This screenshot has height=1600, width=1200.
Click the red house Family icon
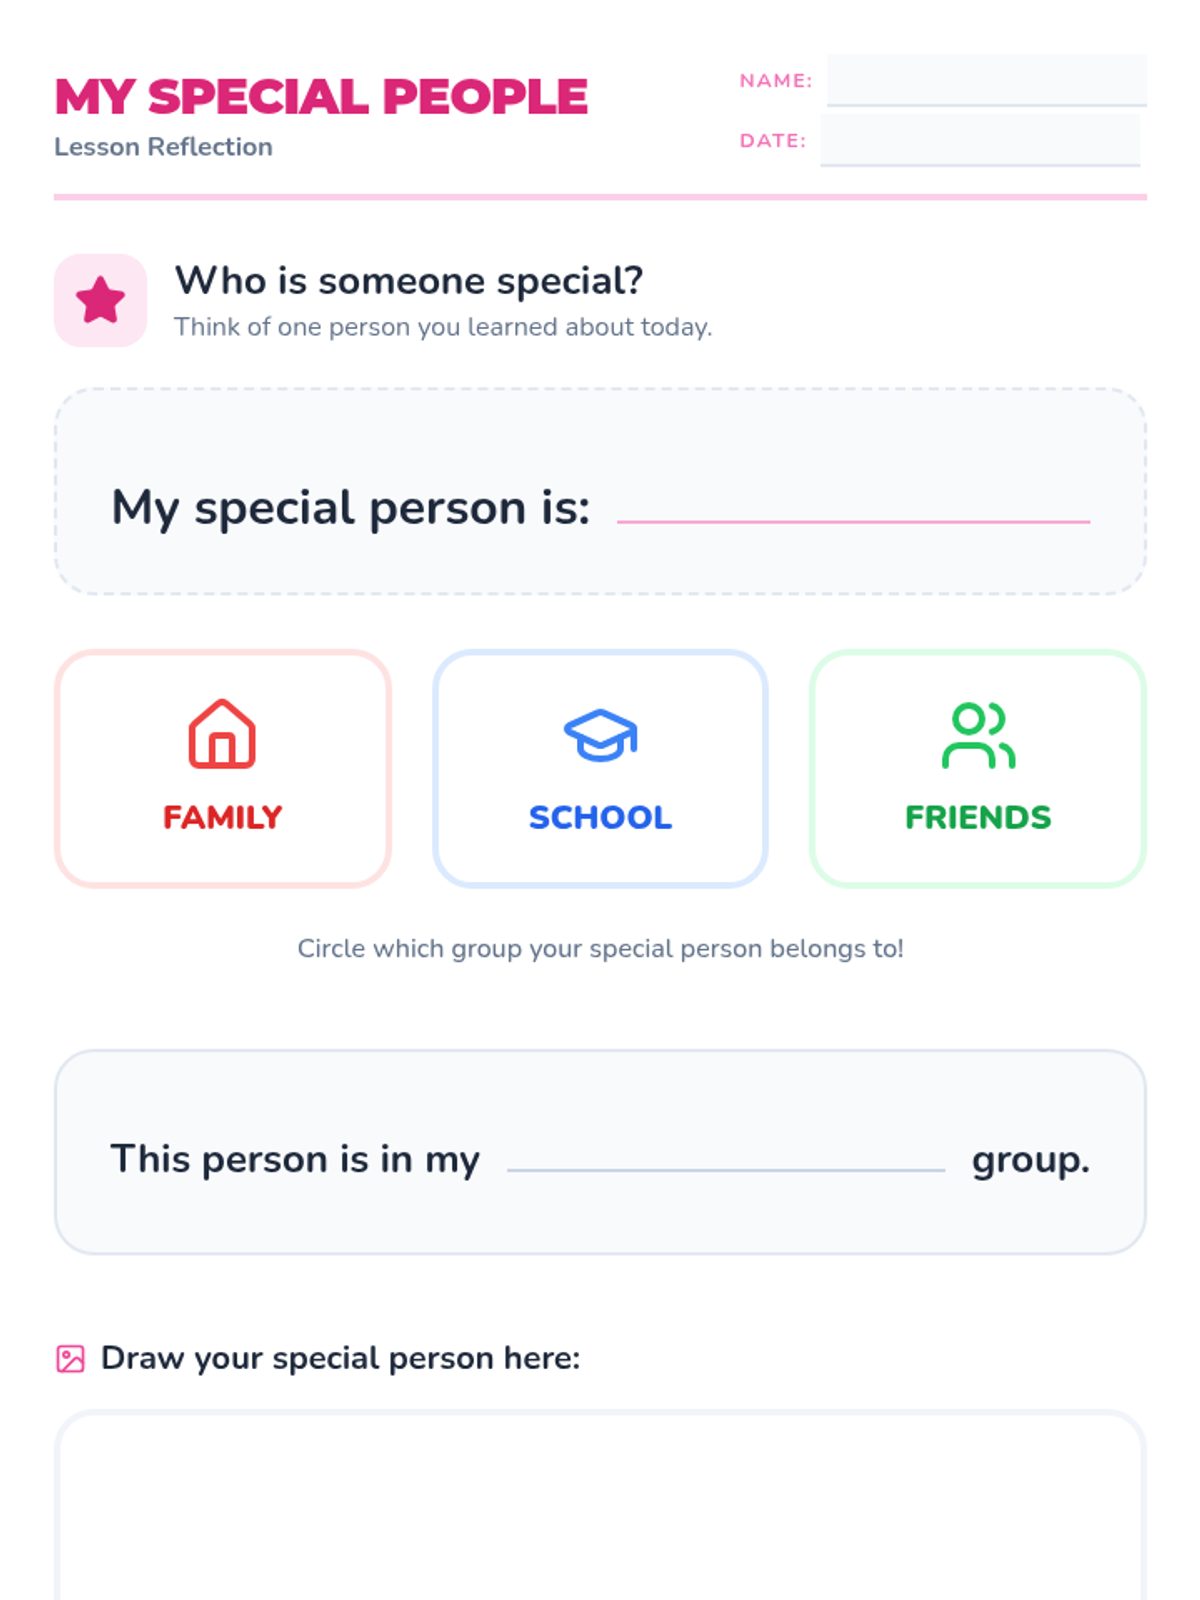click(x=222, y=734)
